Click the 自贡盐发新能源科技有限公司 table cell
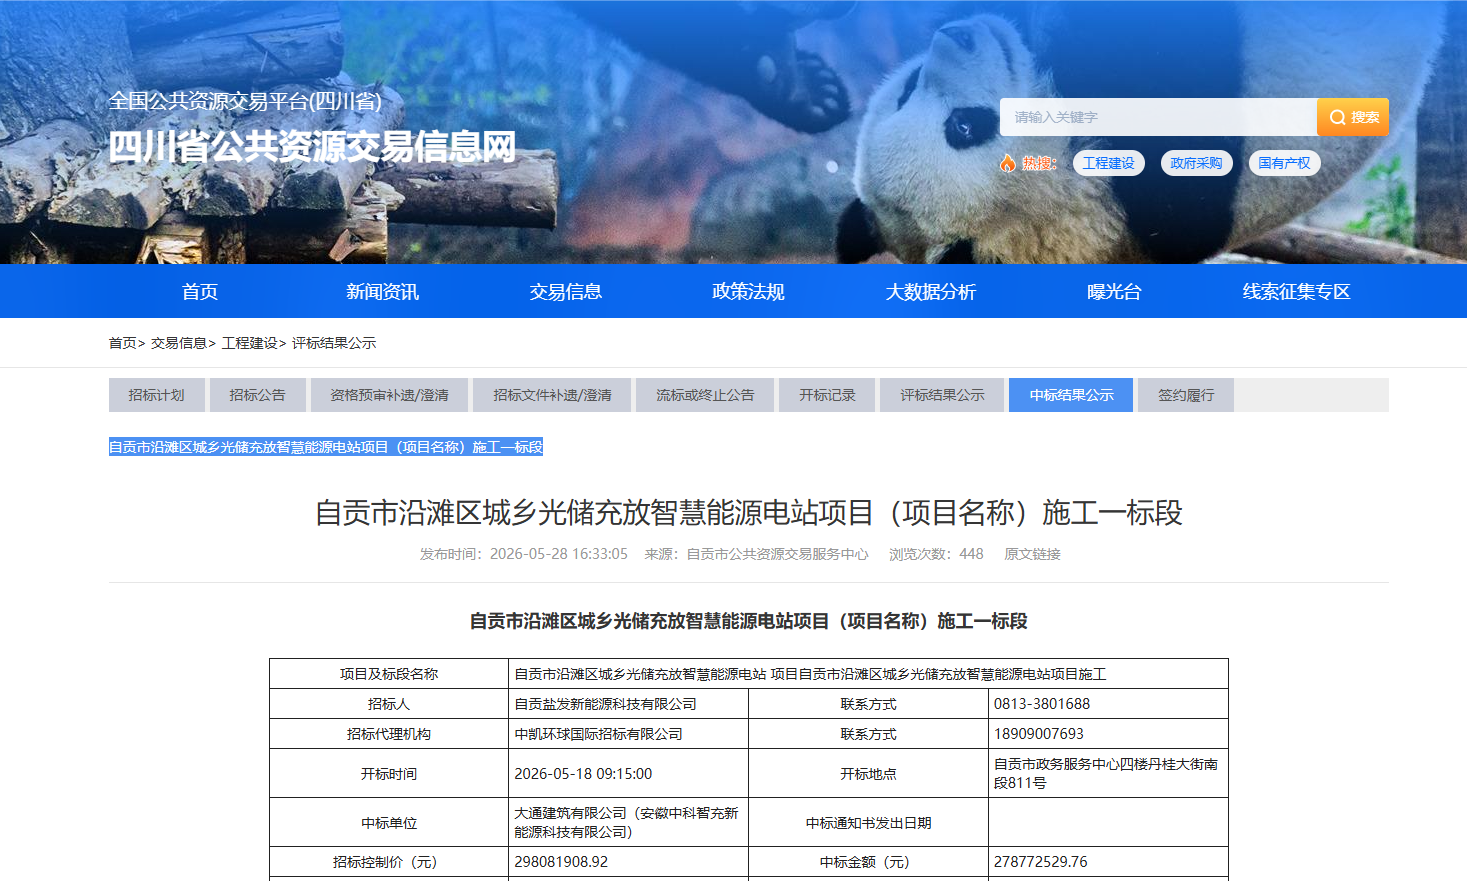This screenshot has height=881, width=1467. tap(628, 704)
